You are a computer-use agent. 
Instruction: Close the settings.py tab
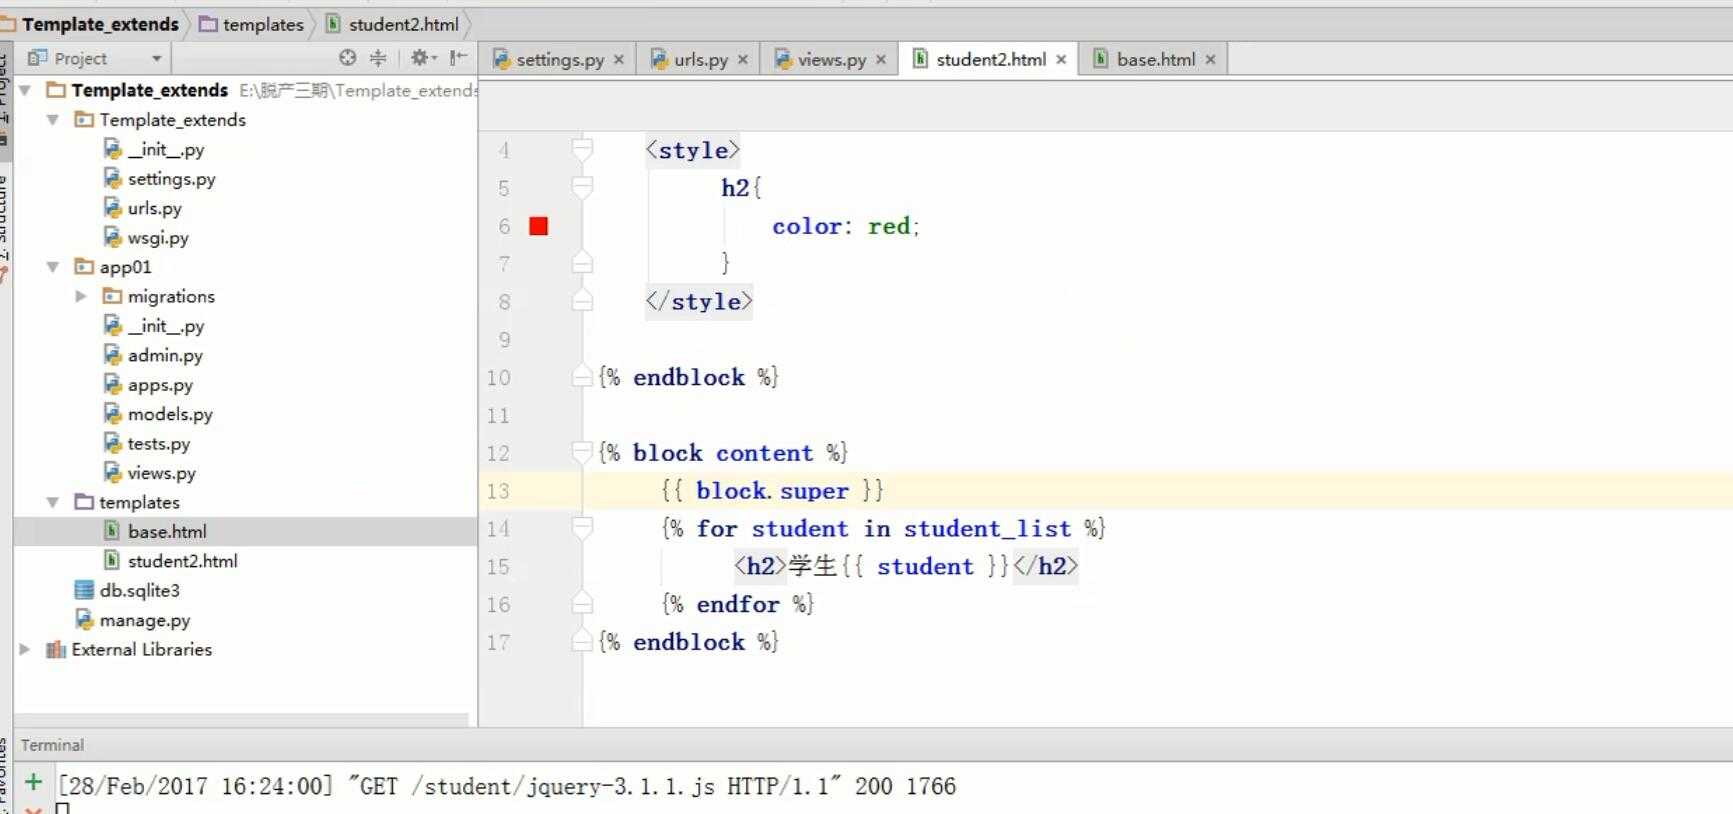click(x=619, y=60)
